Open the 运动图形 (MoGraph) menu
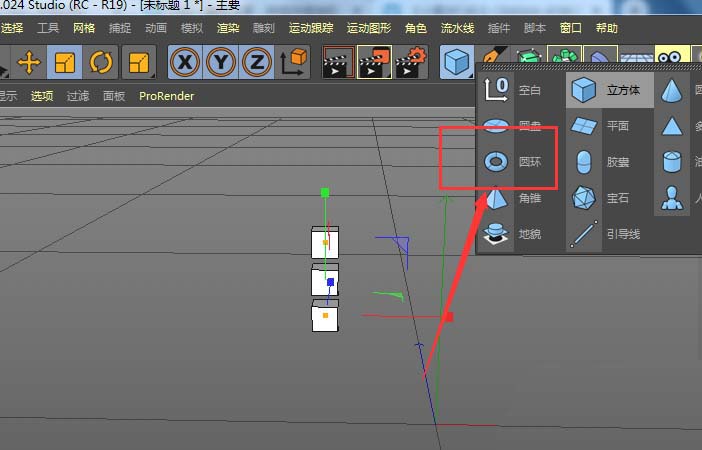 pos(367,28)
